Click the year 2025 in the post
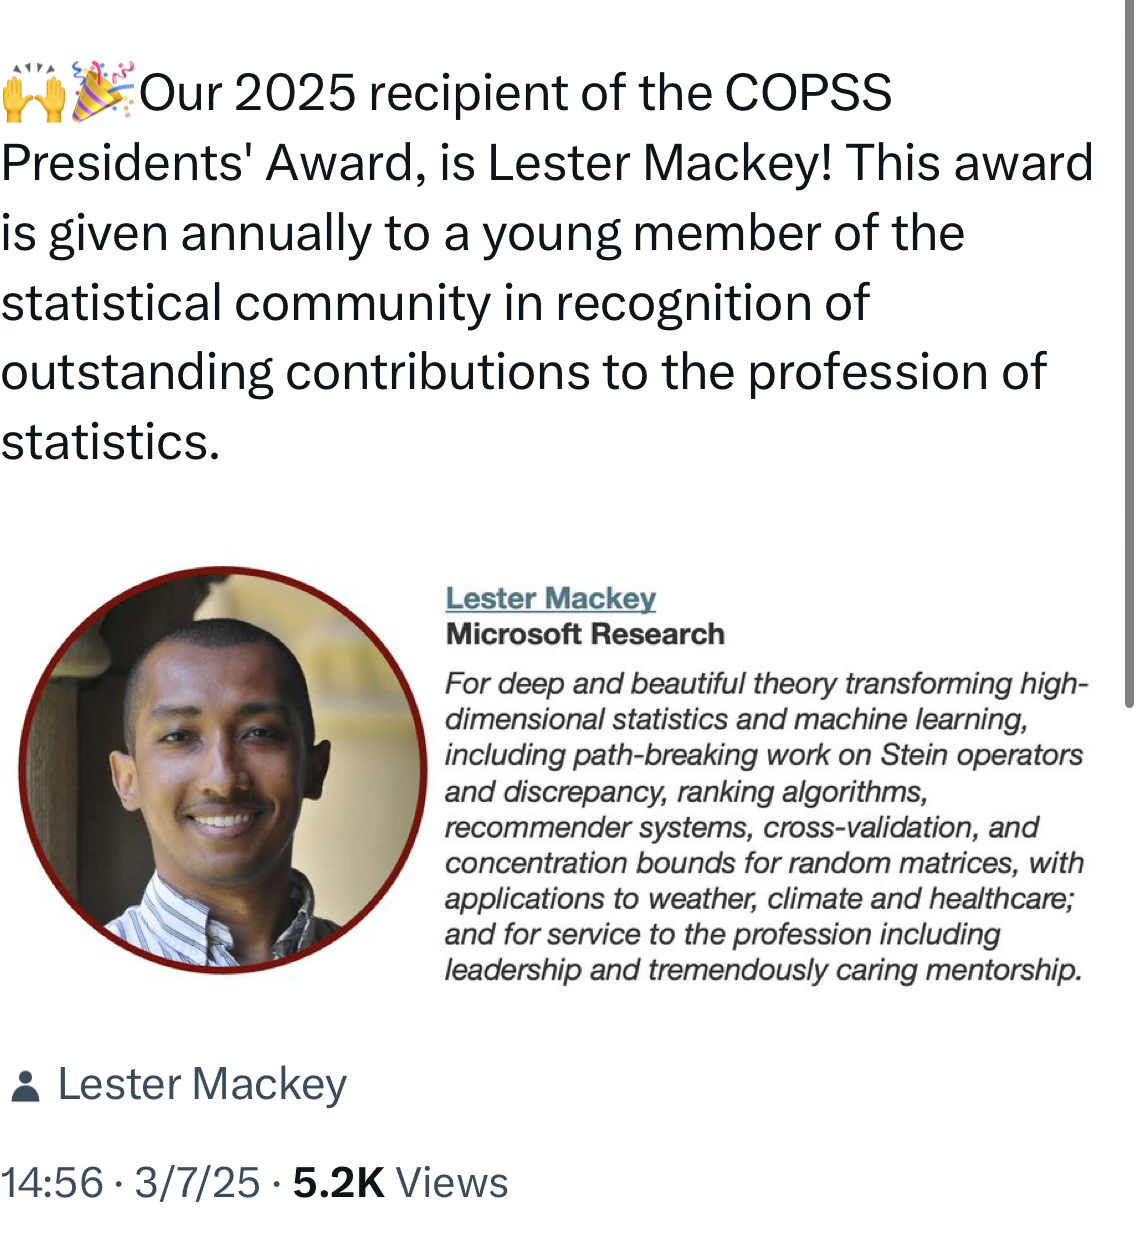This screenshot has width=1143, height=1239. 295,93
